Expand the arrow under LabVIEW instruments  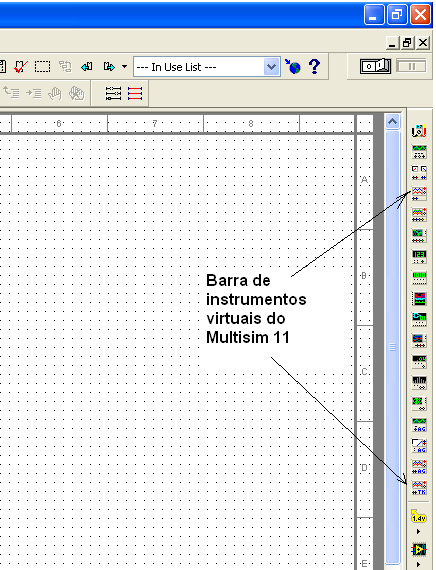419,565
